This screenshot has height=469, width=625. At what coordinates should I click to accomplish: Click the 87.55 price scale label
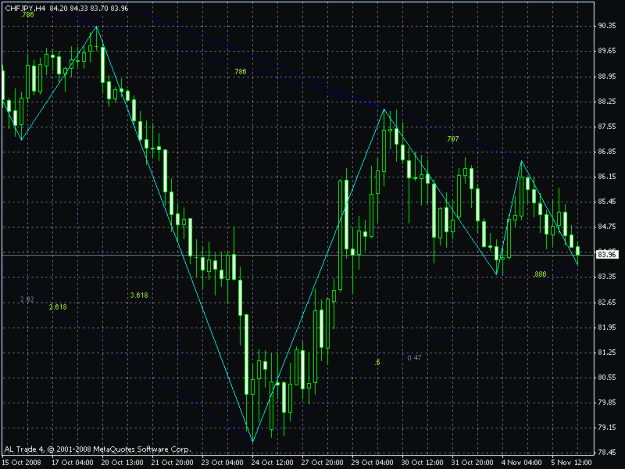[607, 127]
